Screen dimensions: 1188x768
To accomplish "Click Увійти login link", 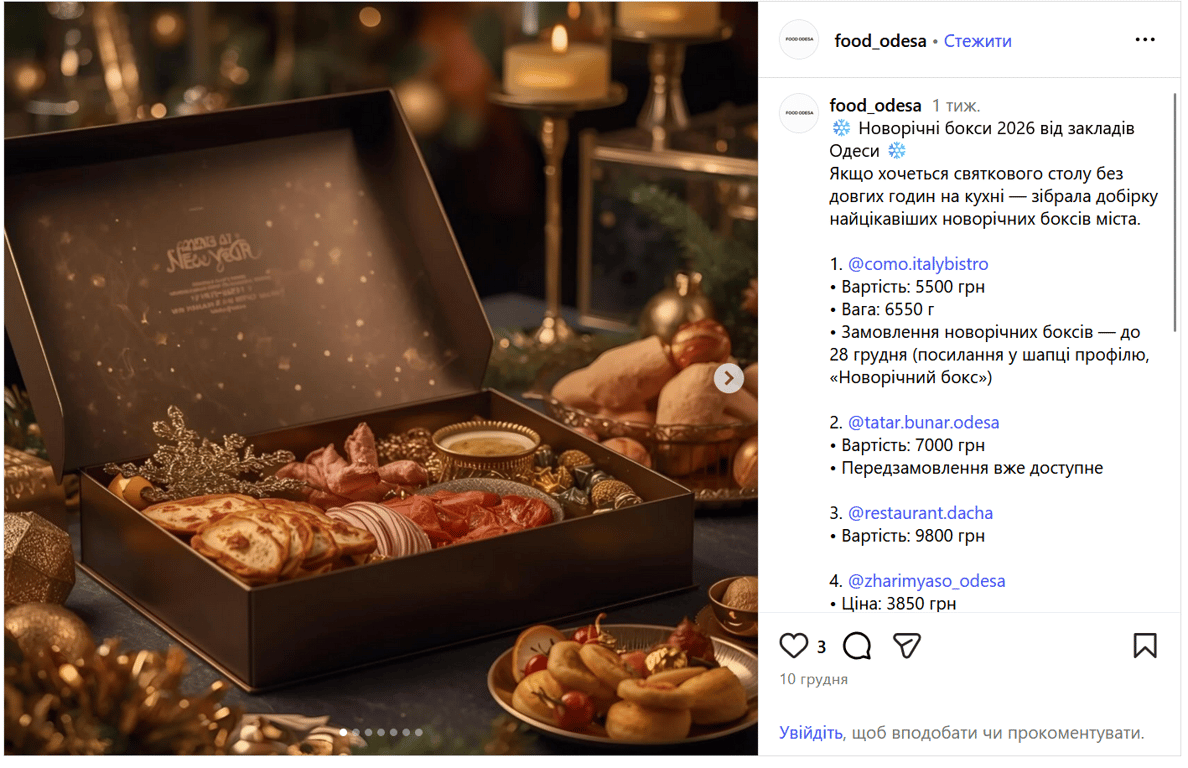I will pyautogui.click(x=810, y=733).
